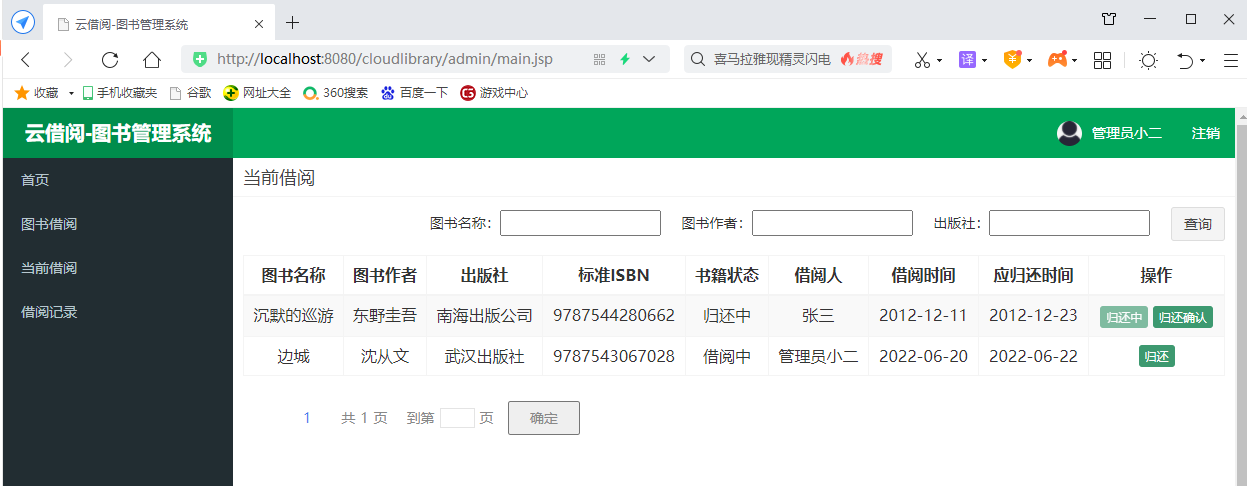Screen dimensions: 1247x486
Task: Open the purple translate icon
Action: coord(967,60)
